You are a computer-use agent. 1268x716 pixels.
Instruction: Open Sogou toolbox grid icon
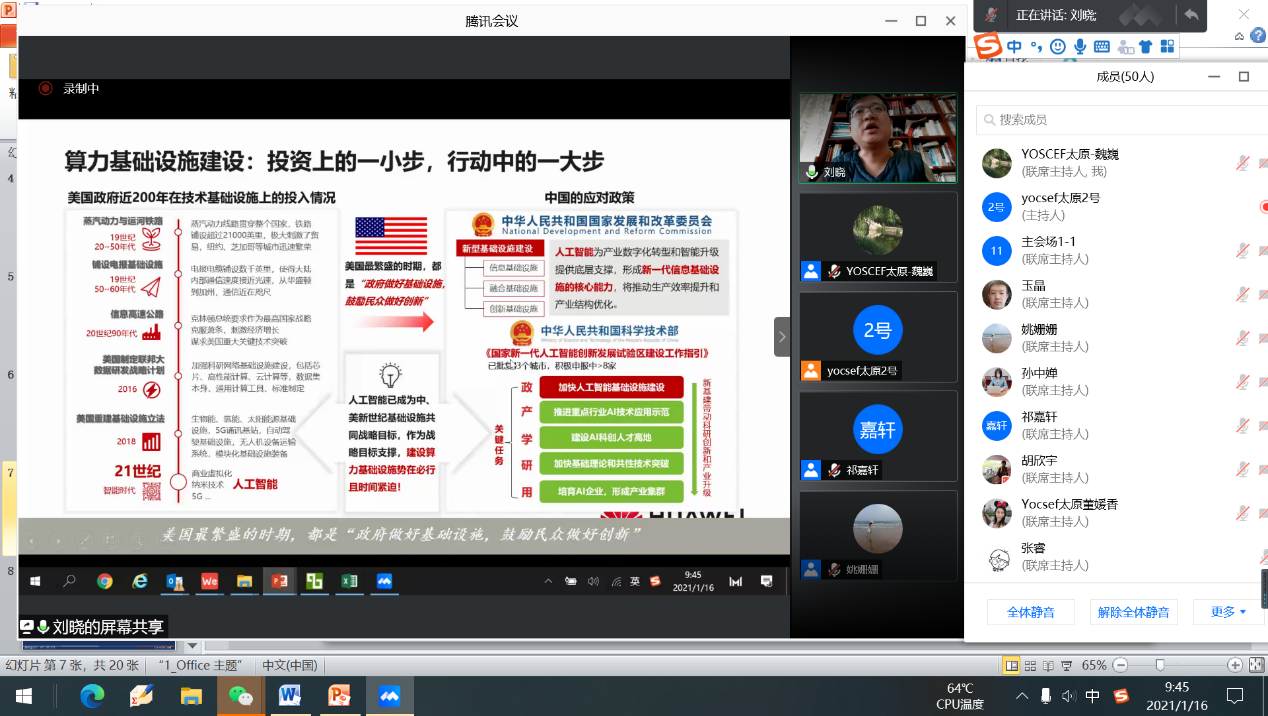1167,46
